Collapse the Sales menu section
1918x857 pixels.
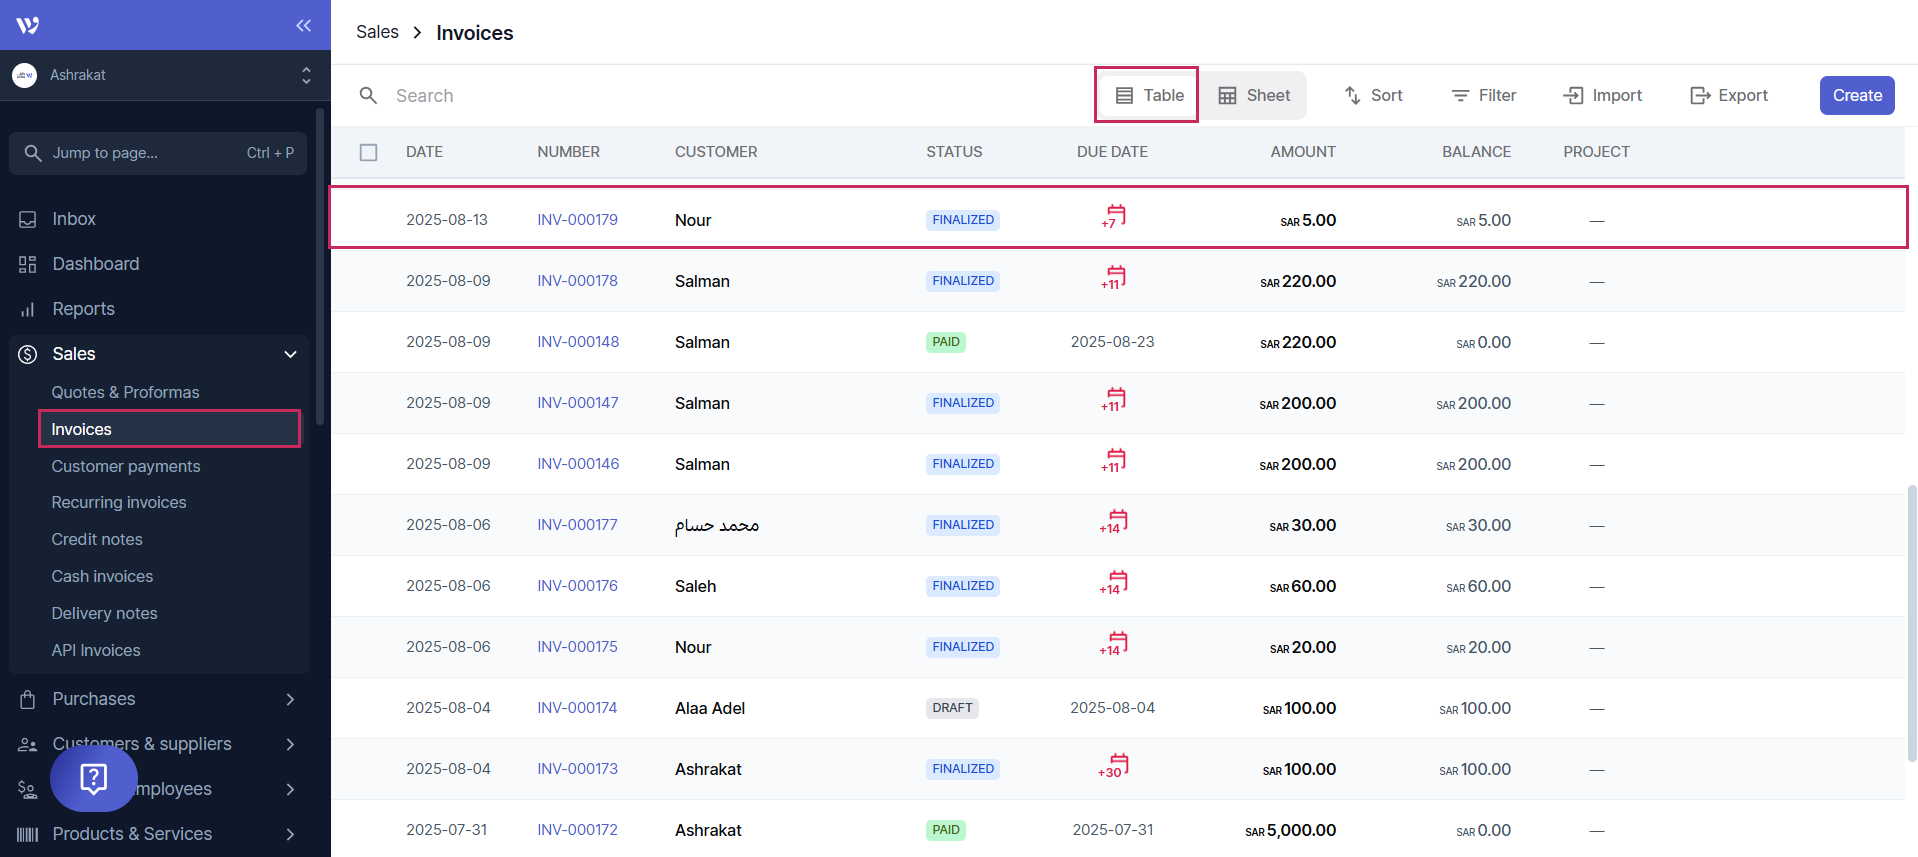pyautogui.click(x=290, y=354)
